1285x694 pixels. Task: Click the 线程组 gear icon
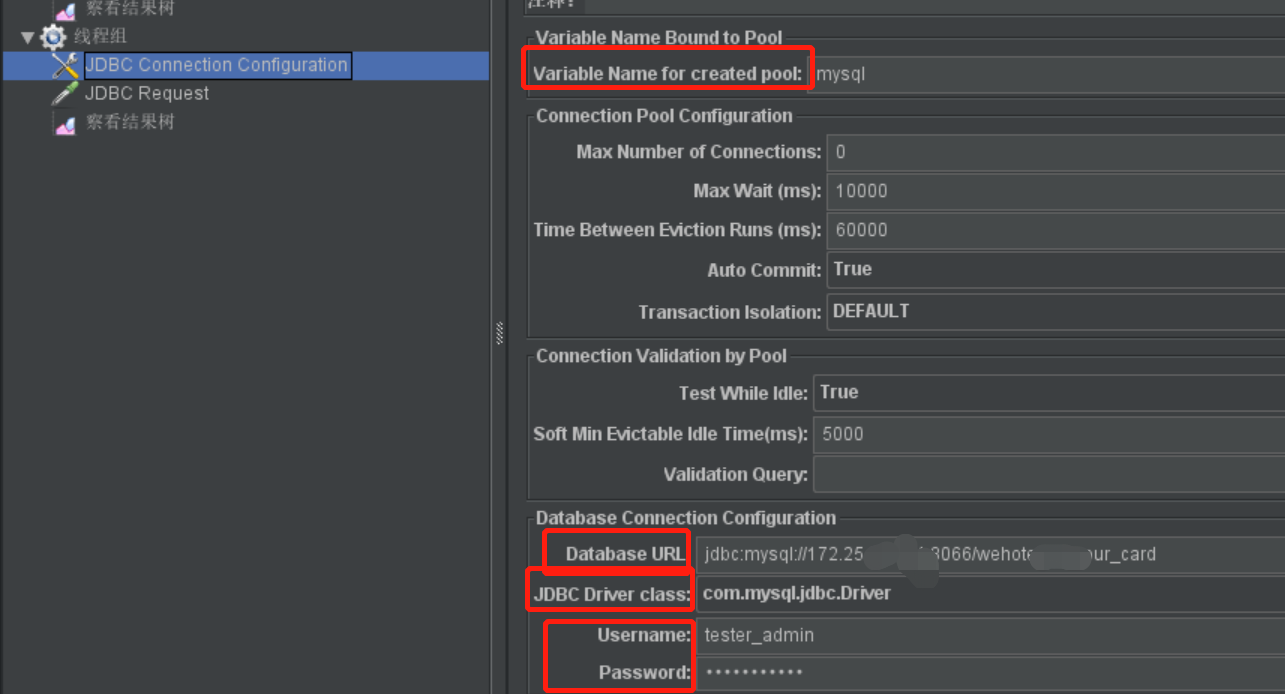53,38
